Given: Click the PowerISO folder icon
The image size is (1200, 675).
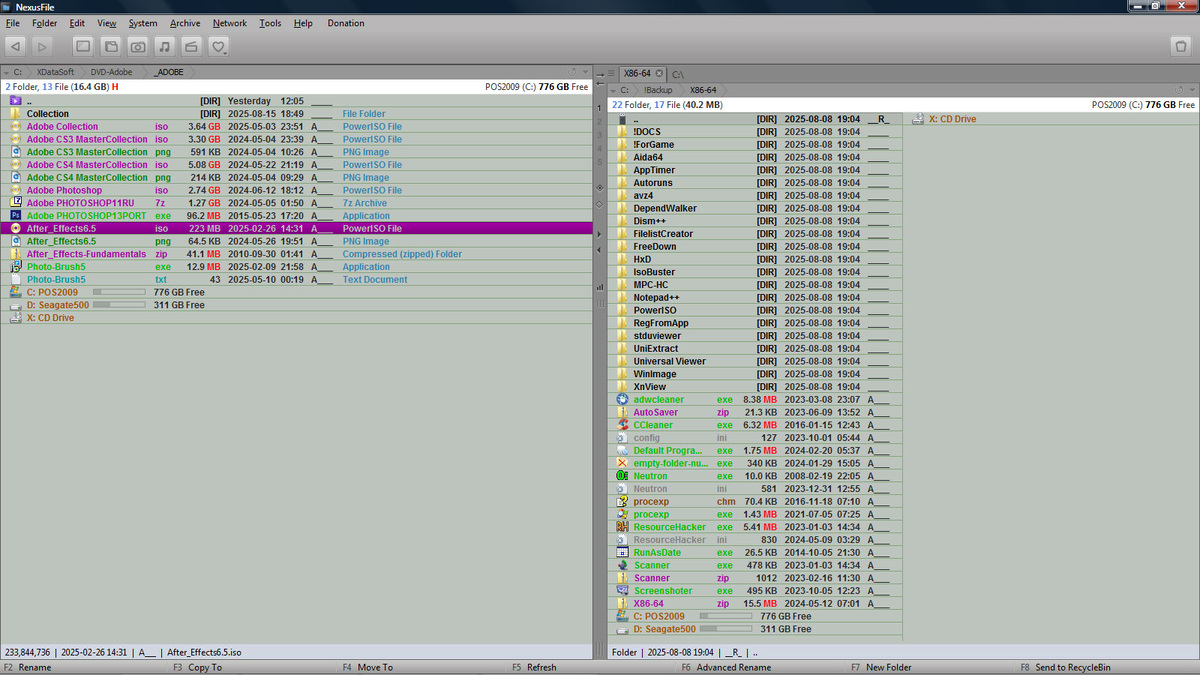Looking at the screenshot, I should coord(622,310).
